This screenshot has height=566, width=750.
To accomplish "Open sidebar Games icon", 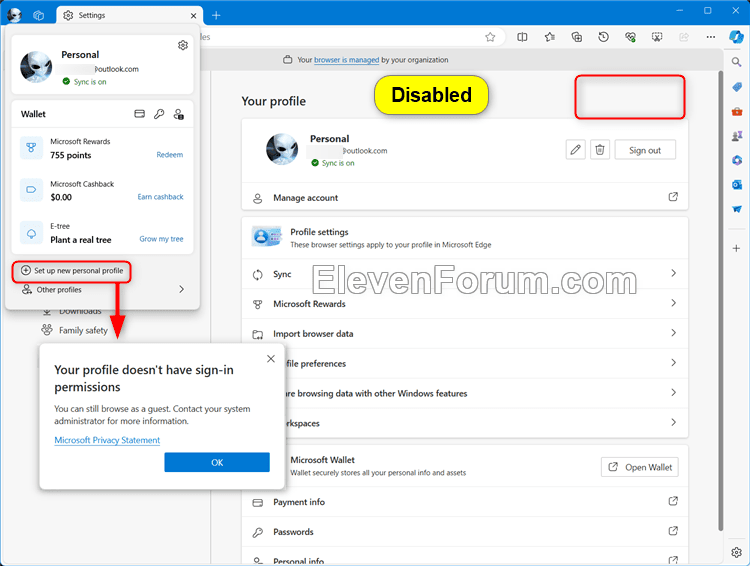I will (x=737, y=136).
